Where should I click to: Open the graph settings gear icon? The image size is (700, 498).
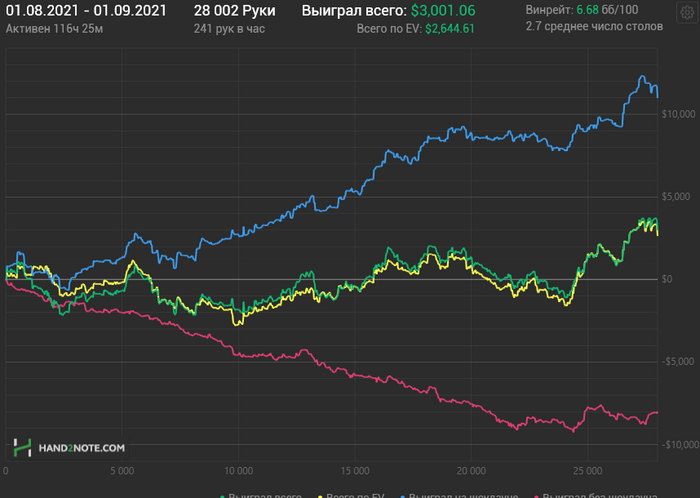[x=688, y=12]
